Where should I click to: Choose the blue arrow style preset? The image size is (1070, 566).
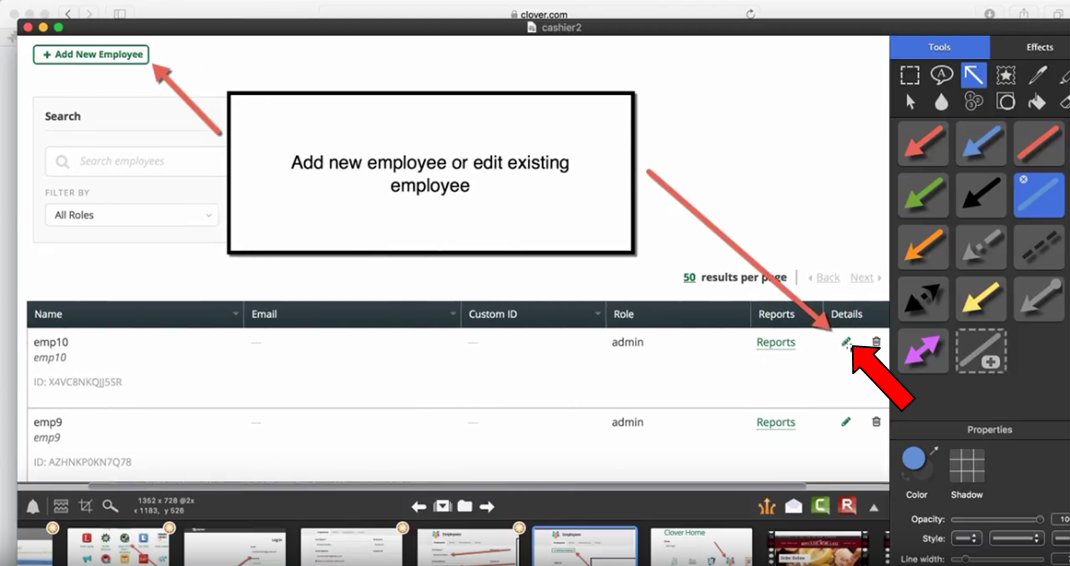(x=981, y=143)
